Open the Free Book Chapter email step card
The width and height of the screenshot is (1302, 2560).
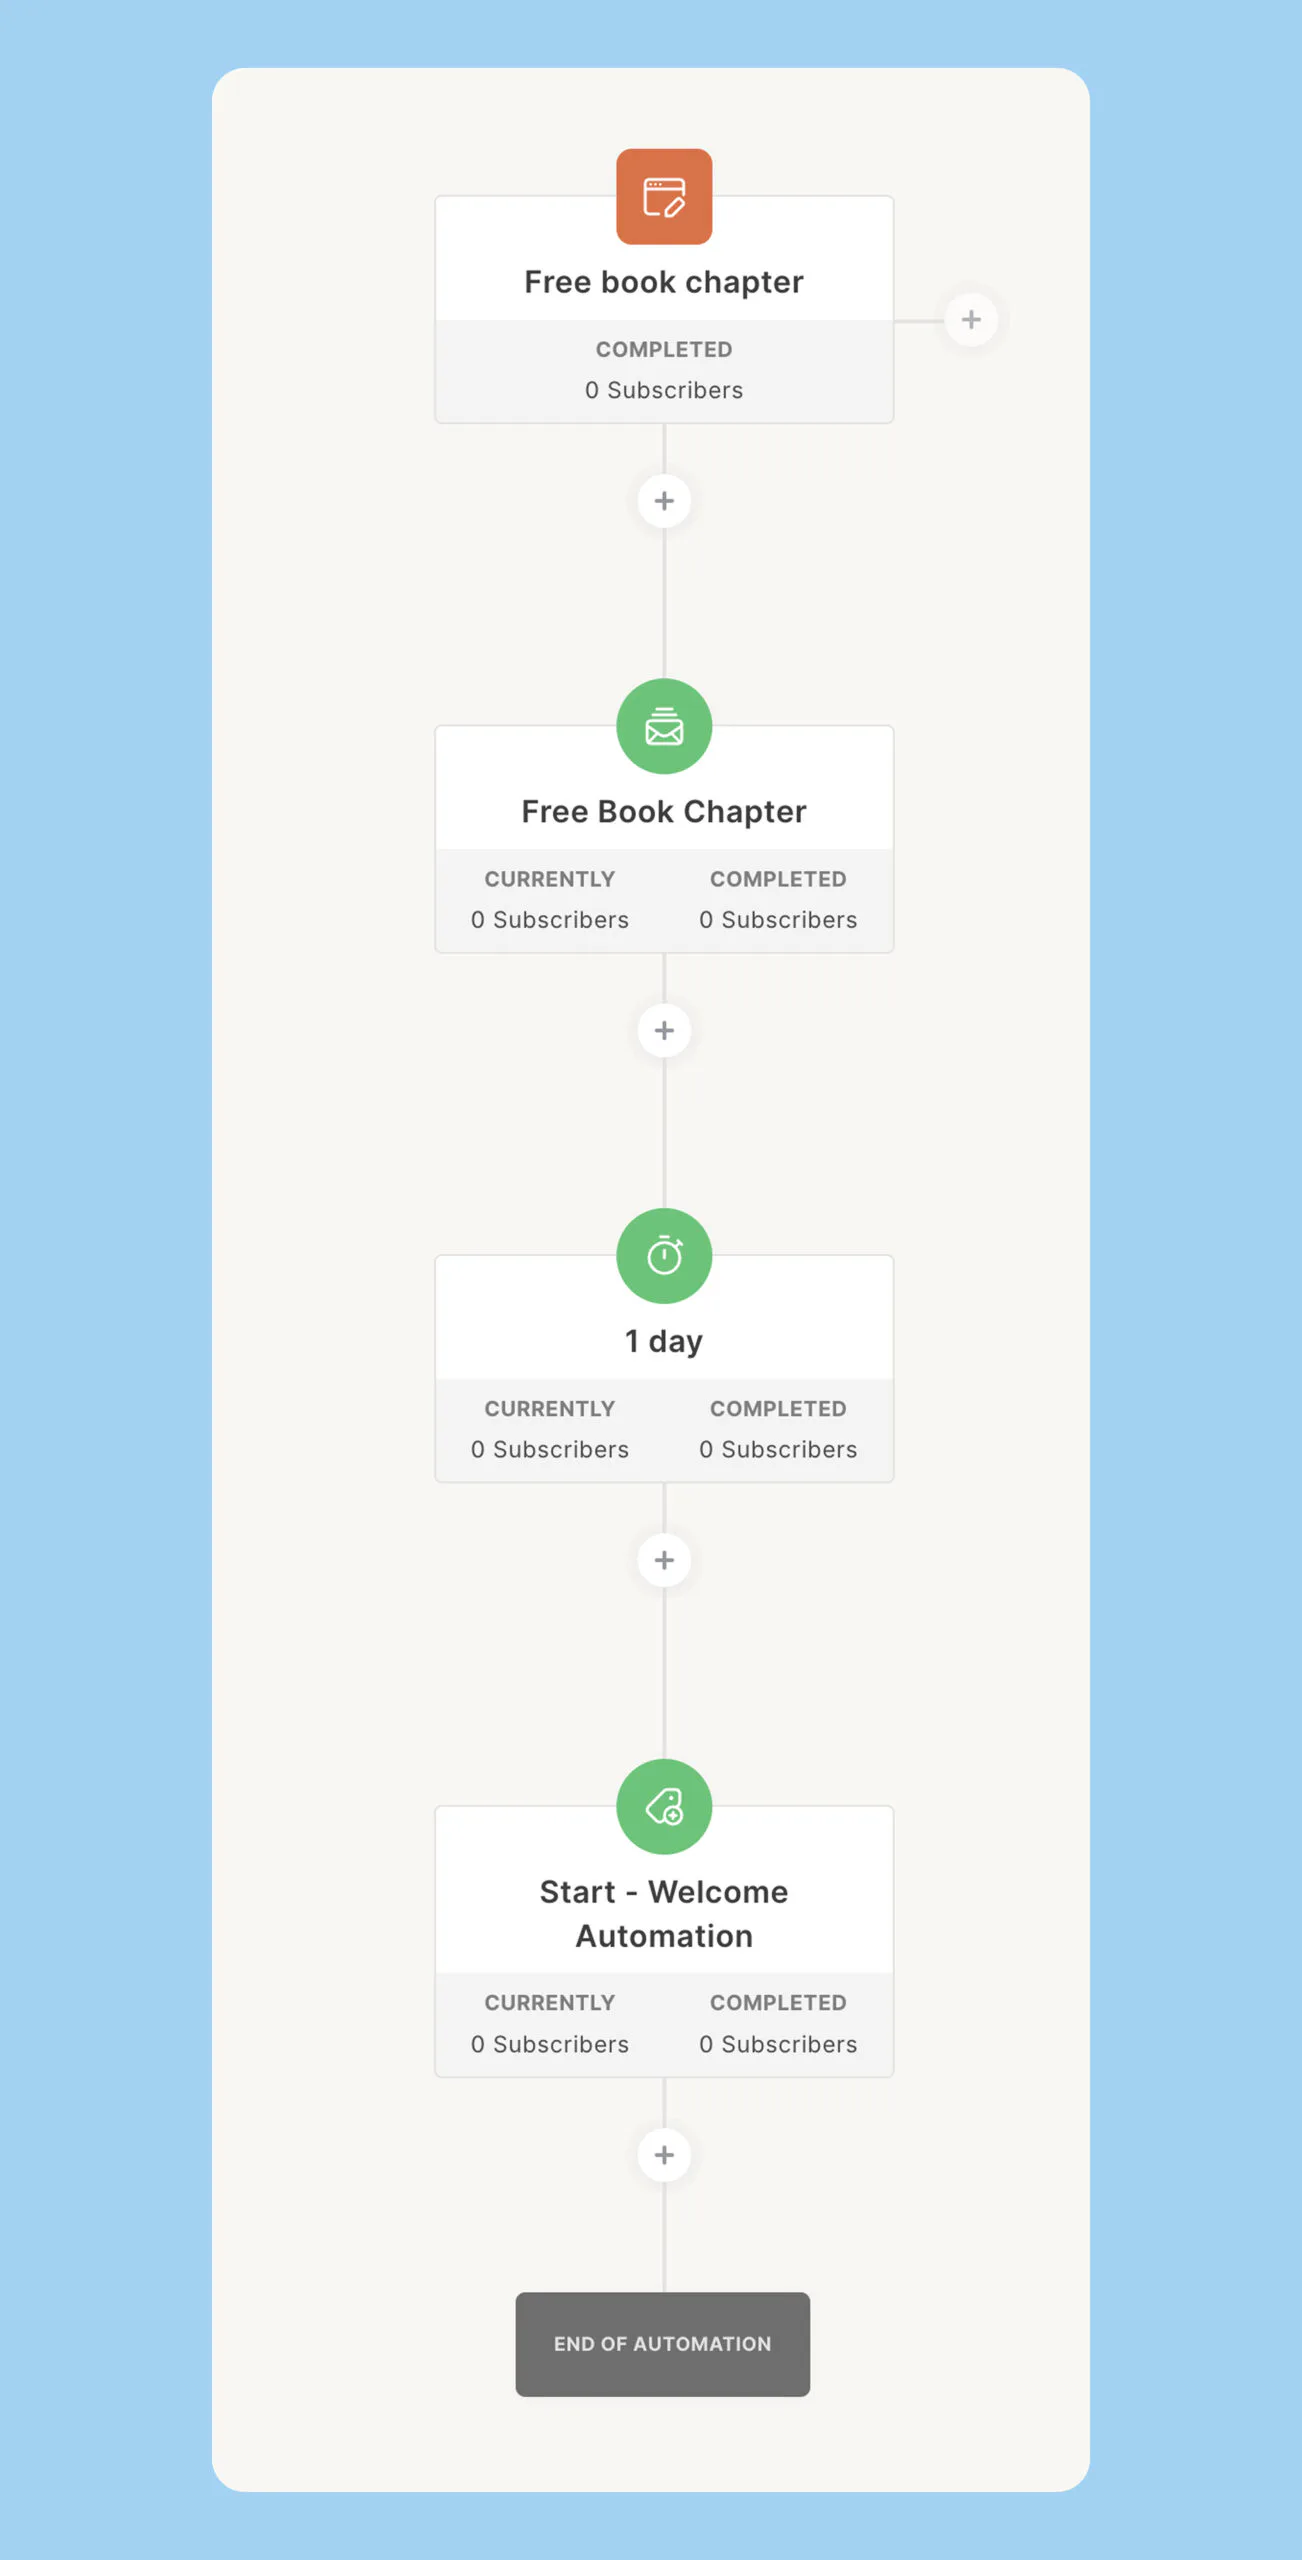pyautogui.click(x=664, y=811)
